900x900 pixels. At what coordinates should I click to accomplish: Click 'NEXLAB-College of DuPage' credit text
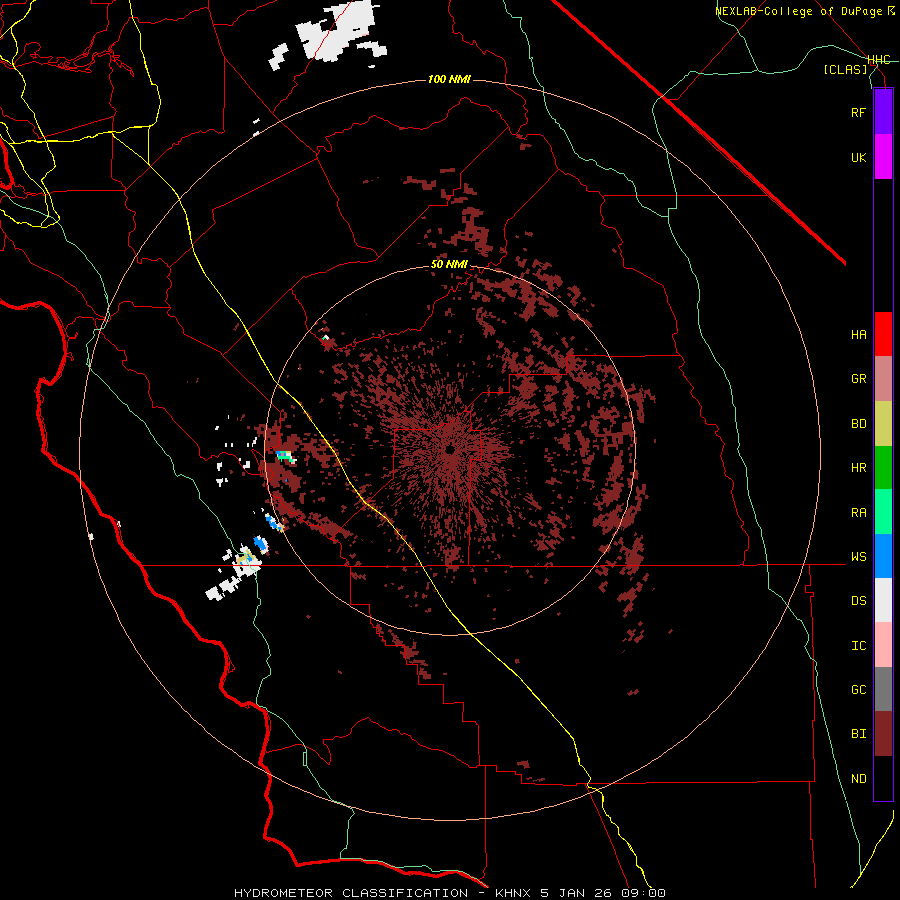coord(798,11)
